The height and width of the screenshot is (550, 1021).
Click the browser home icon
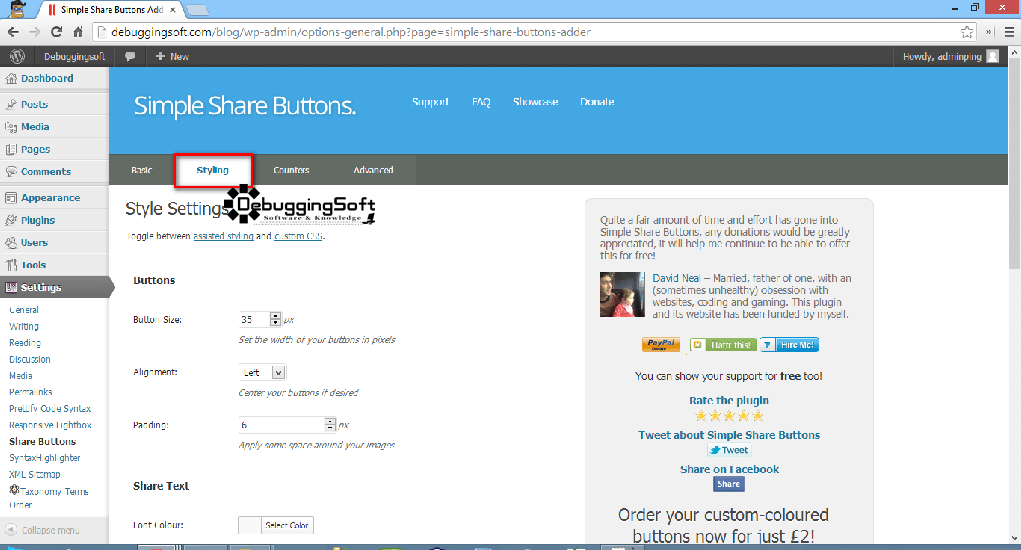pos(78,32)
